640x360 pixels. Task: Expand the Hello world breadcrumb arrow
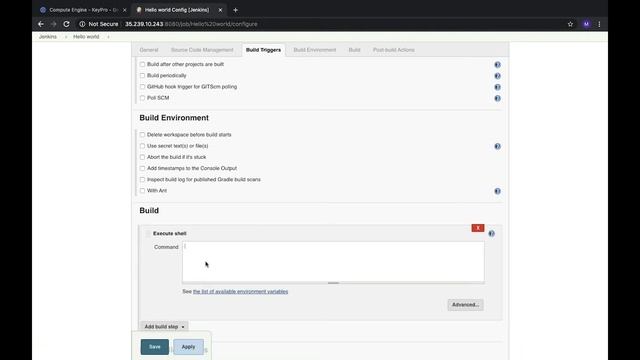108,37
